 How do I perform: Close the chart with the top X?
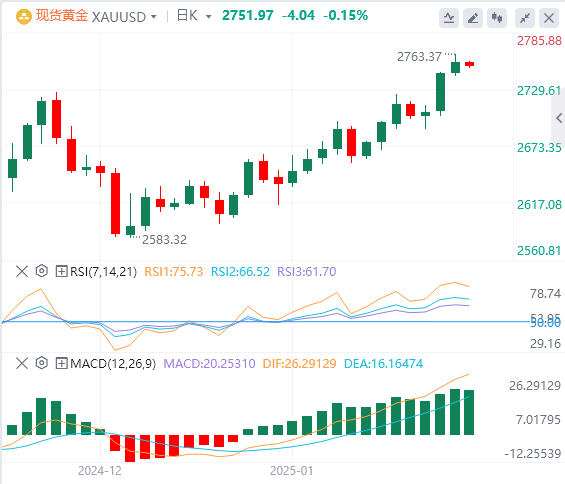pos(549,17)
